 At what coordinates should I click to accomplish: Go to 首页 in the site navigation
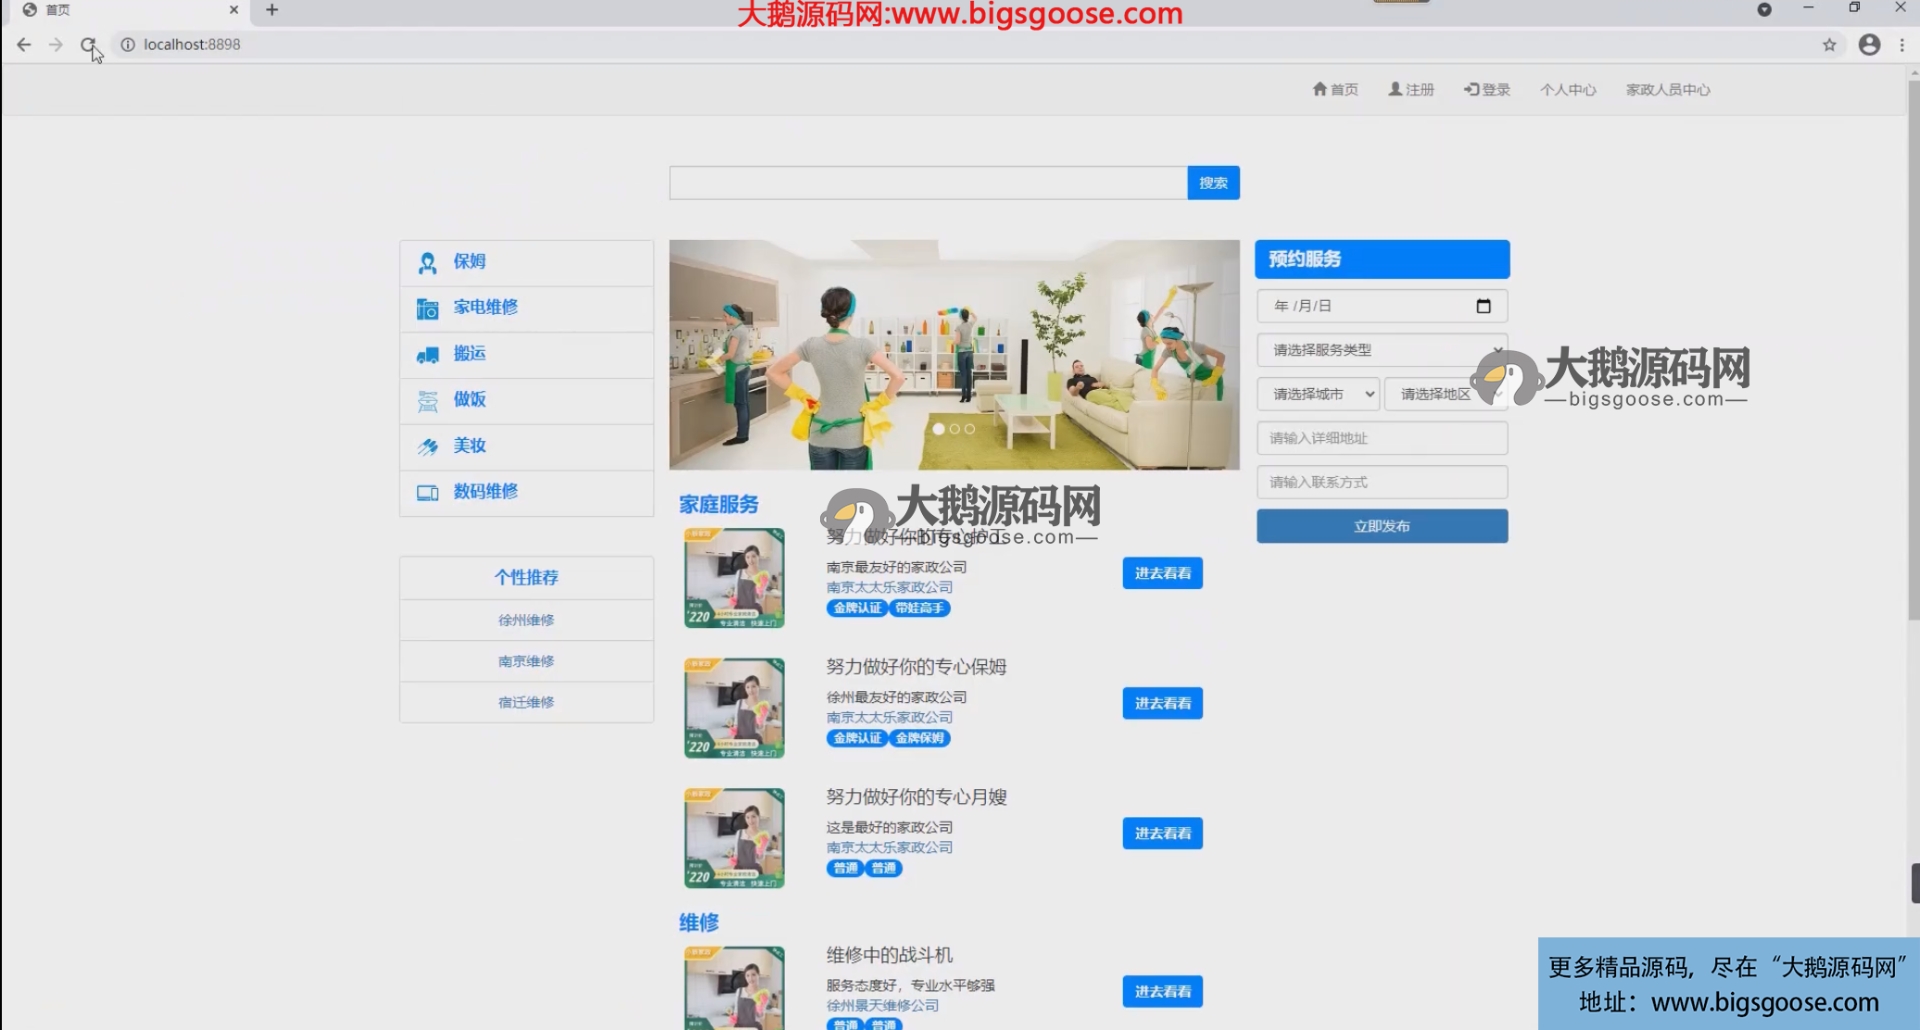(1335, 89)
